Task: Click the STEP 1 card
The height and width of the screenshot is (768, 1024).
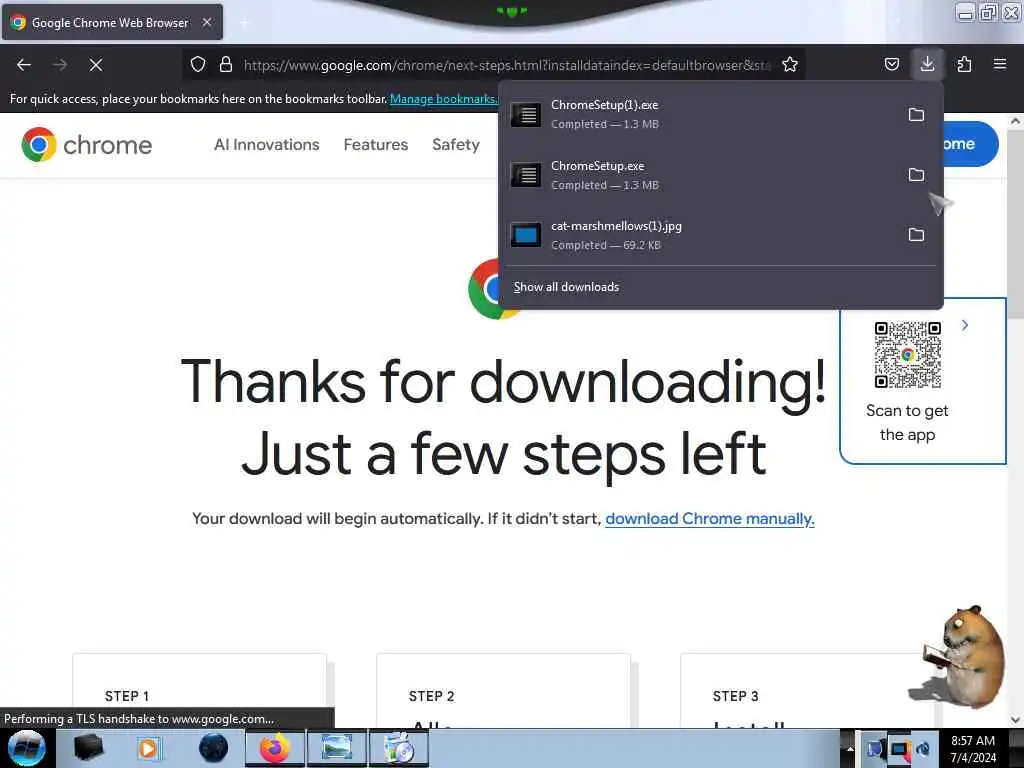Action: (200, 691)
